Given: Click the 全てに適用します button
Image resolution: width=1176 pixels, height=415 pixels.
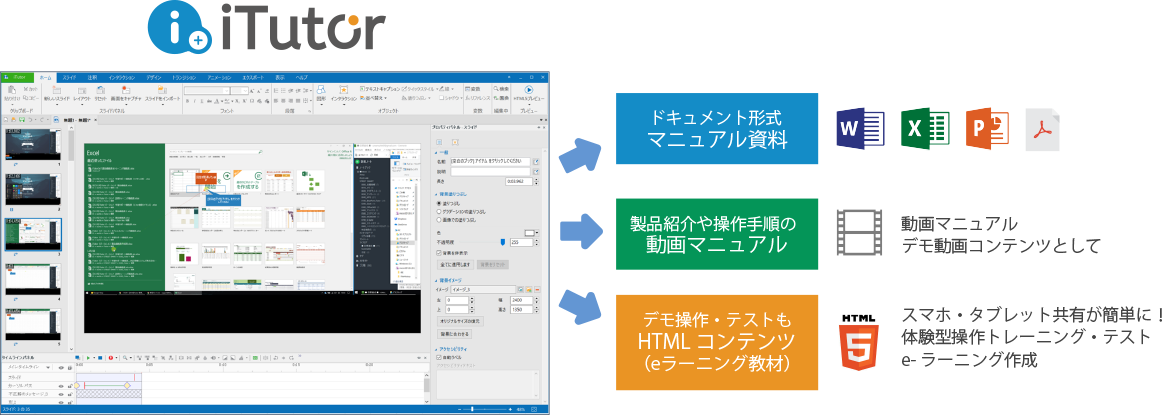Looking at the screenshot, I should [455, 265].
